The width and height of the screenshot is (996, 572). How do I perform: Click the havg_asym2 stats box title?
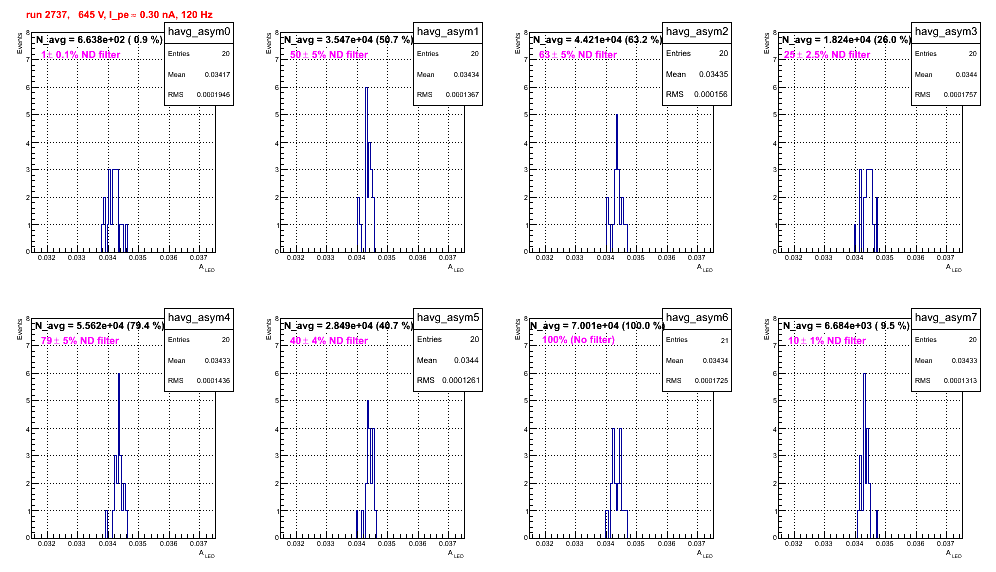point(697,32)
